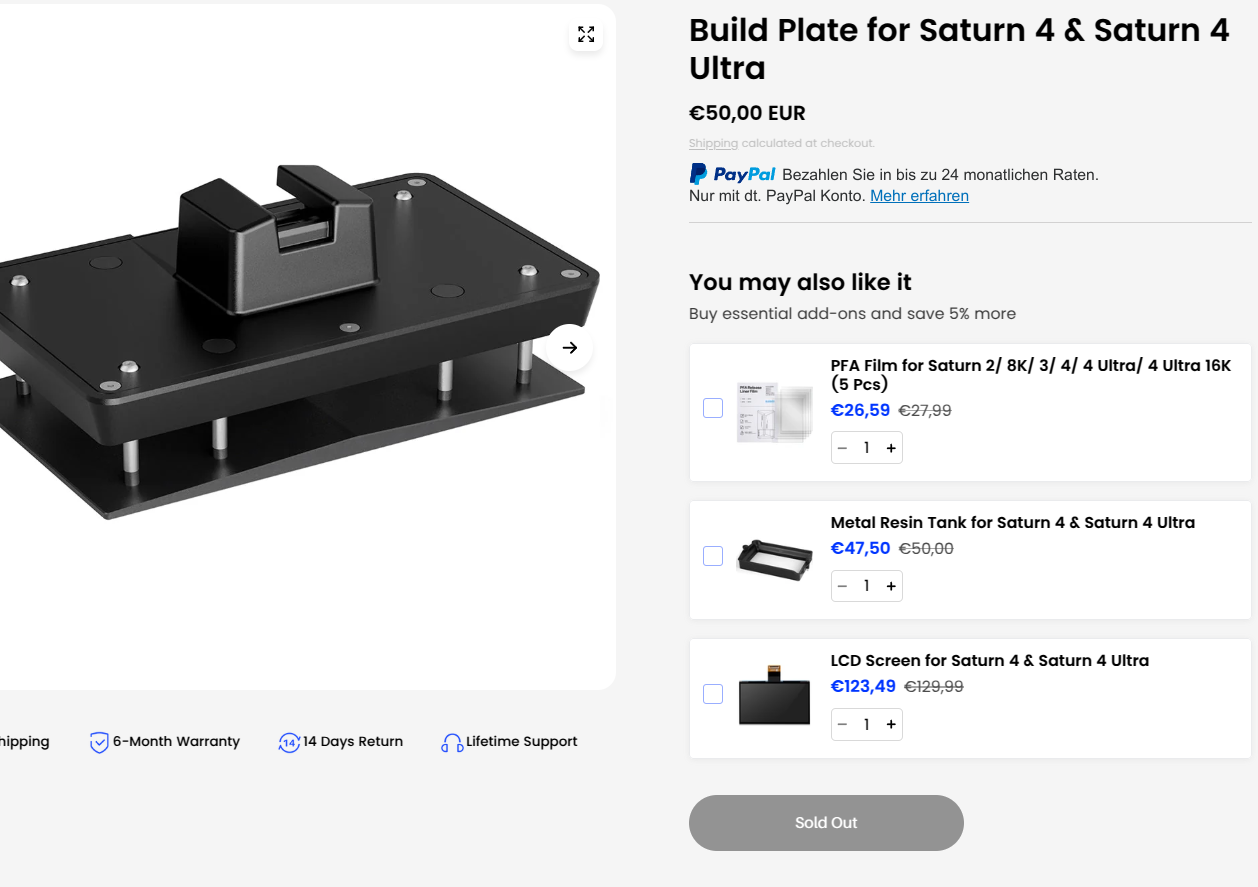Click the 6-Month Warranty shield icon

[x=99, y=742]
